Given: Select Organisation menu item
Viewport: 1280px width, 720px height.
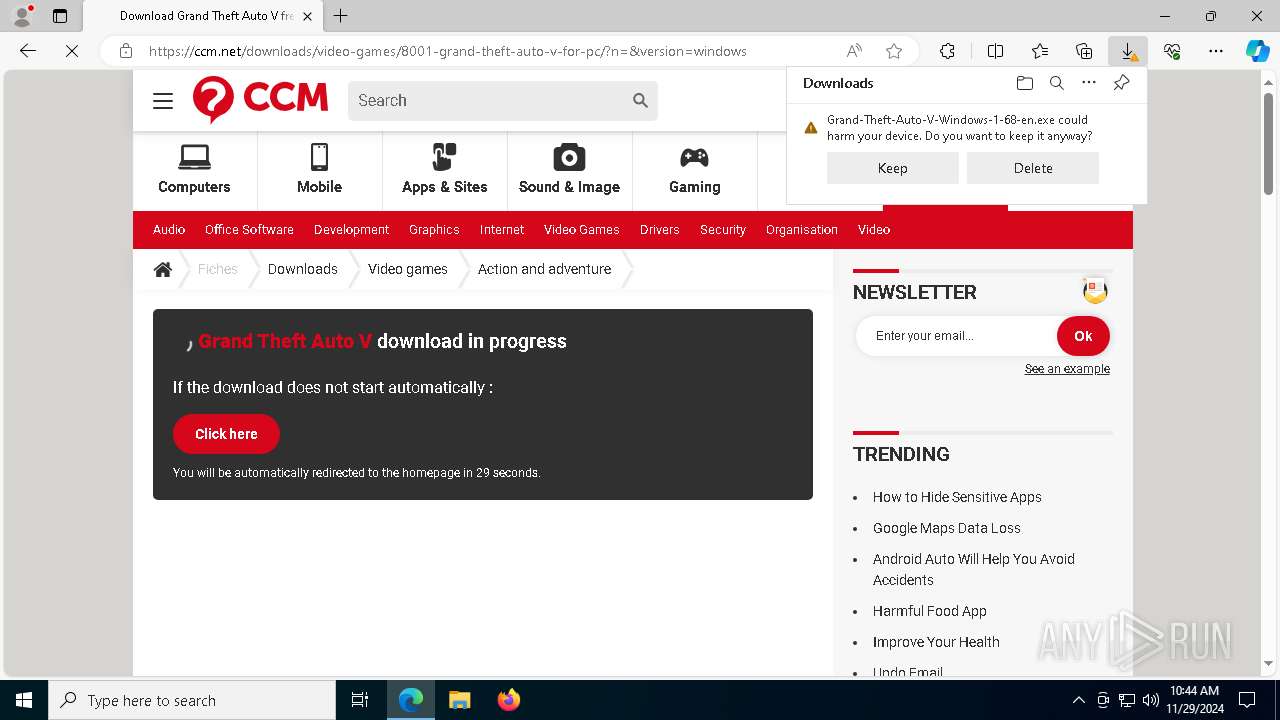Looking at the screenshot, I should click(x=802, y=230).
